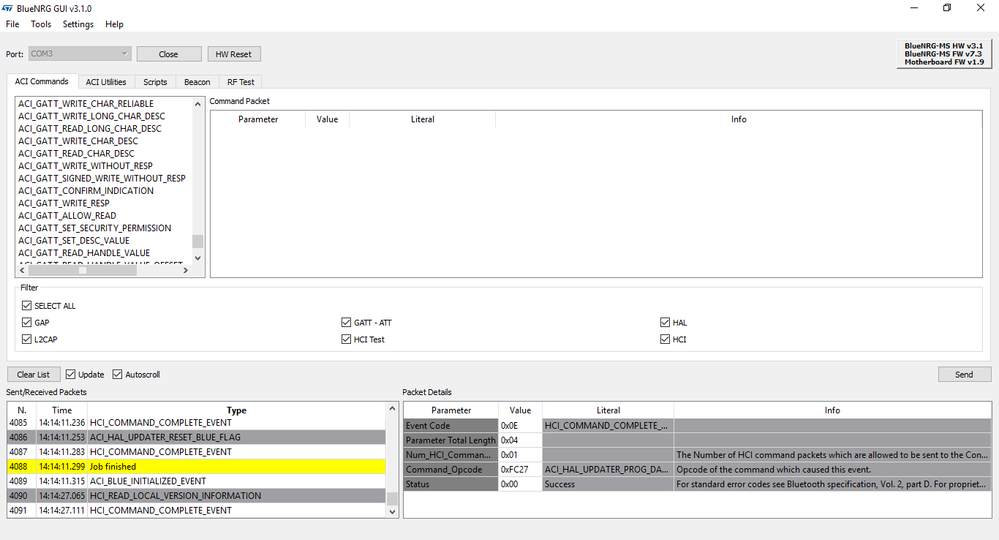Image resolution: width=999 pixels, height=540 pixels.
Task: Click the Parameter Total Length row
Action: (x=698, y=440)
